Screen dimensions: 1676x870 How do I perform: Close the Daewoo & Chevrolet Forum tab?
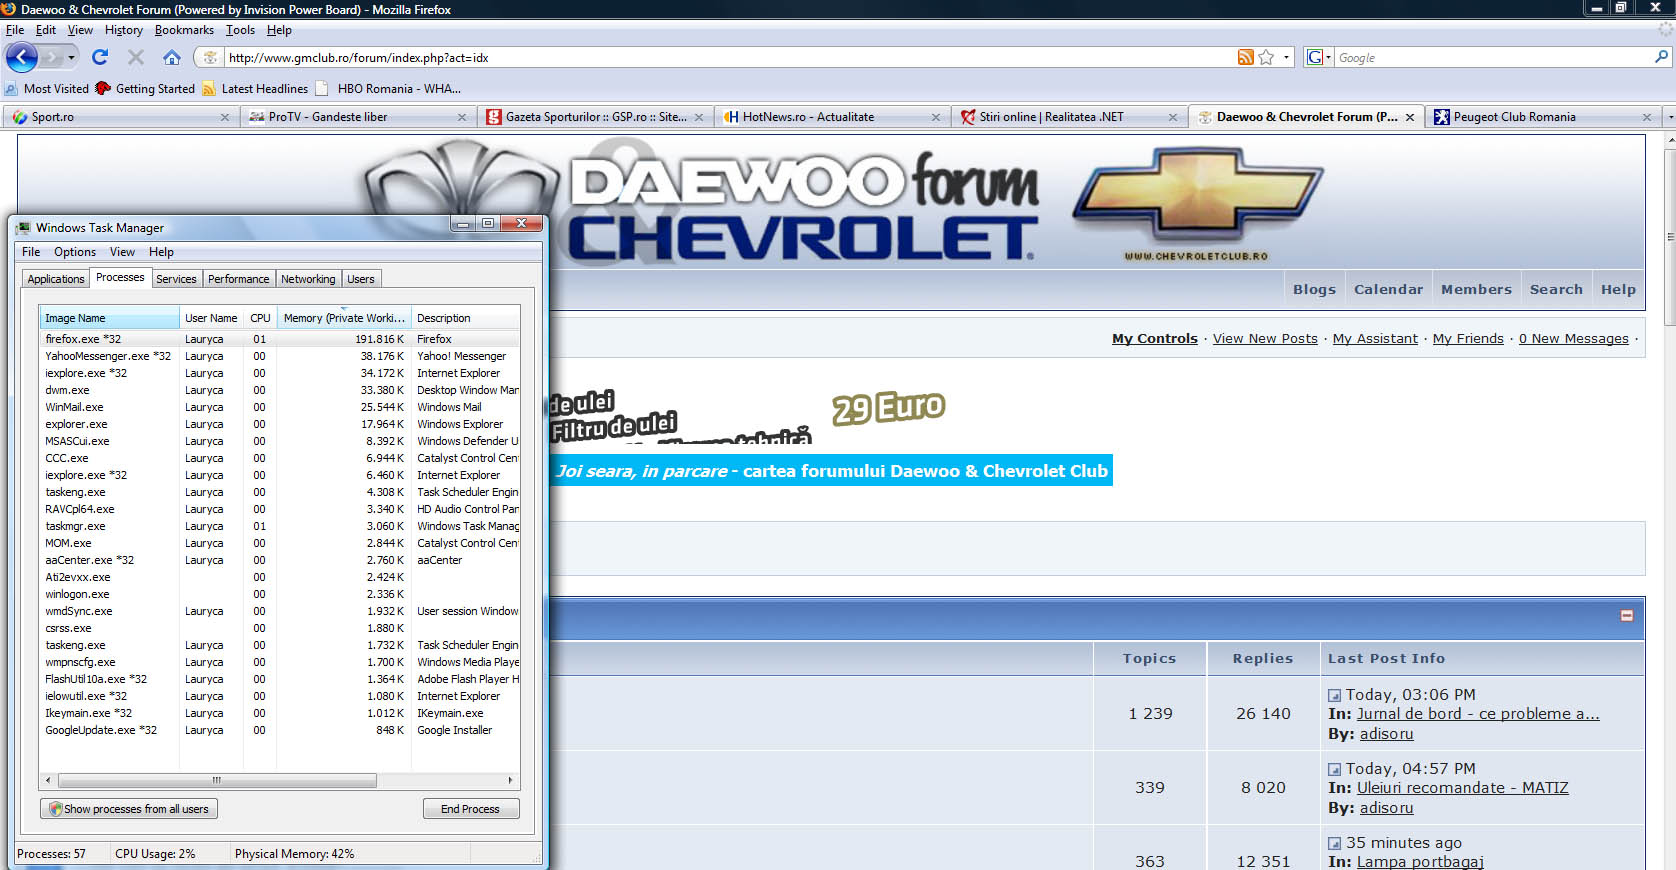point(1410,117)
